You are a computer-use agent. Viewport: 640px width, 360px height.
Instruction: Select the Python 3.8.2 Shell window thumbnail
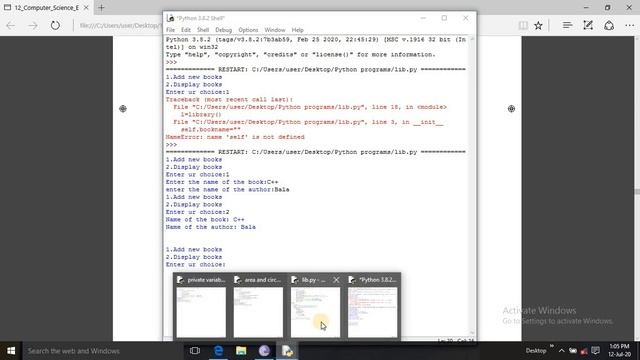[x=372, y=307]
